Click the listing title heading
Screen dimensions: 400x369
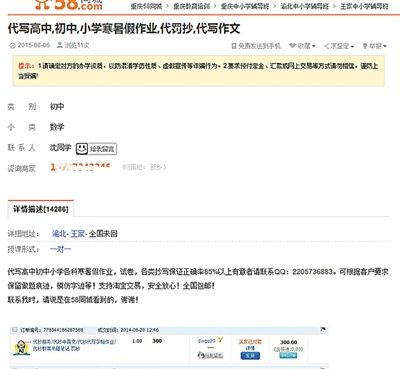coord(124,29)
